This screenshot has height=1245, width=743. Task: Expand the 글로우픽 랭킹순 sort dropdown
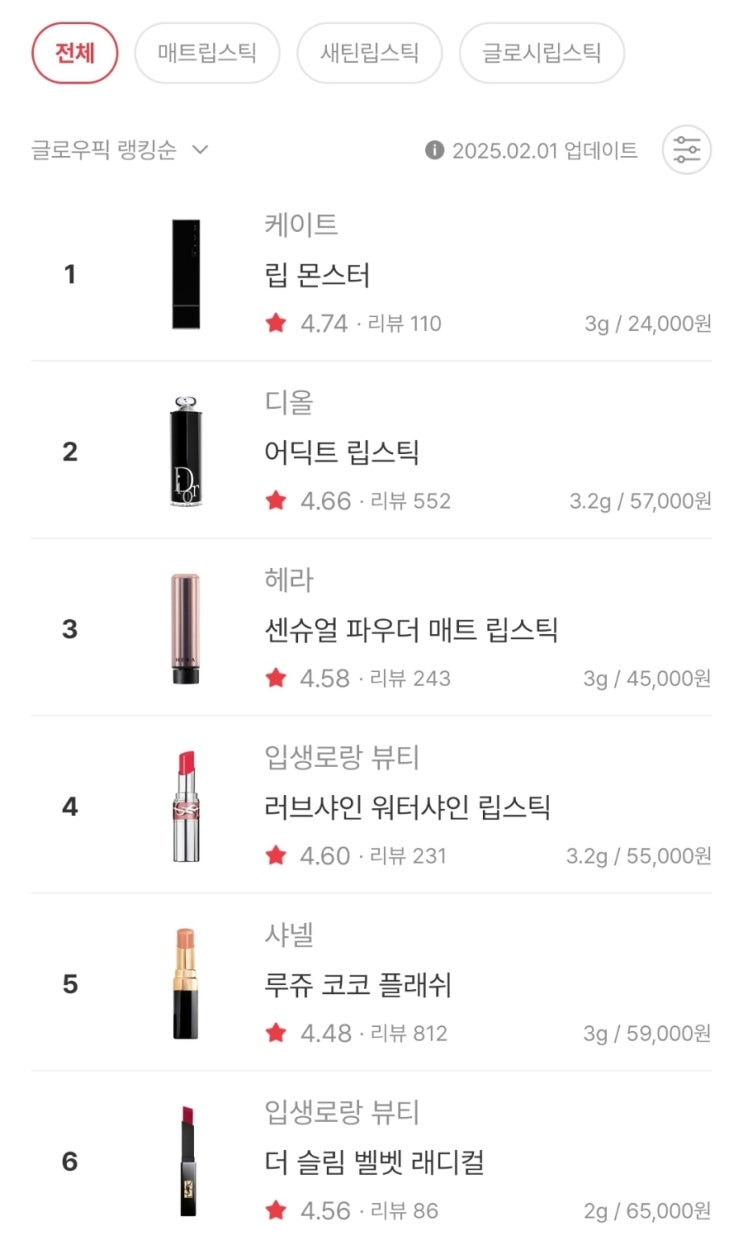pos(119,150)
